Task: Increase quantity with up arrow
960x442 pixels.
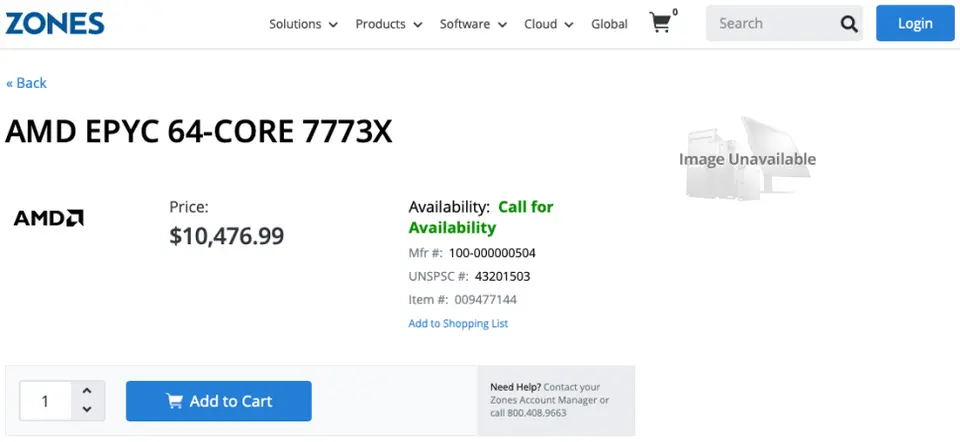Action: [87, 391]
